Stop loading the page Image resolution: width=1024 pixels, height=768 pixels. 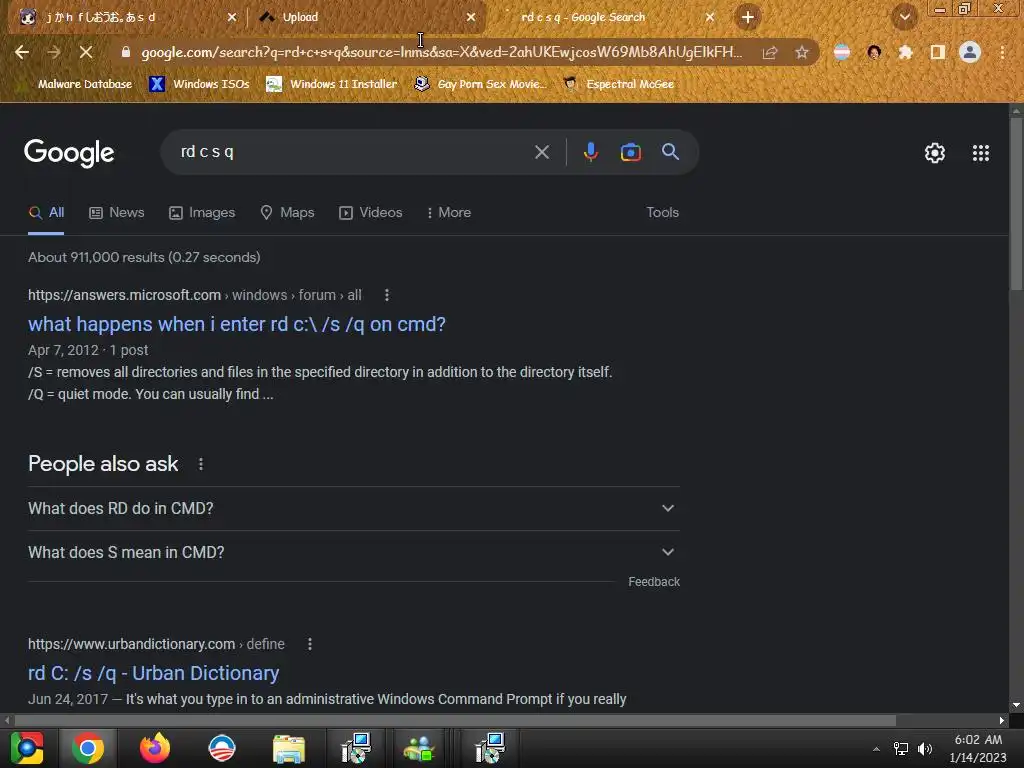coord(86,52)
